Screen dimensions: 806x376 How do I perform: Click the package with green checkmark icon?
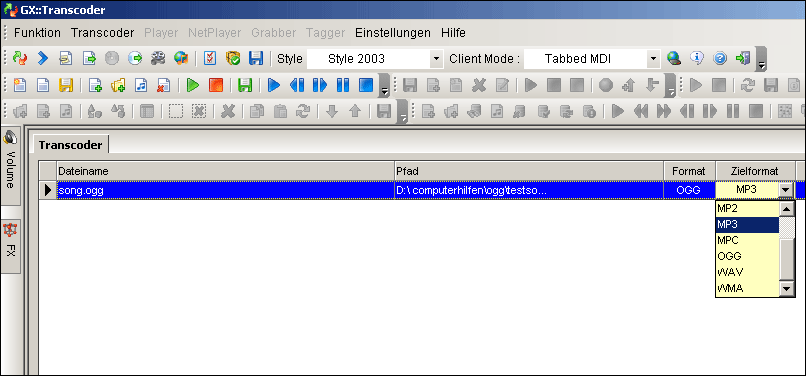click(233, 59)
